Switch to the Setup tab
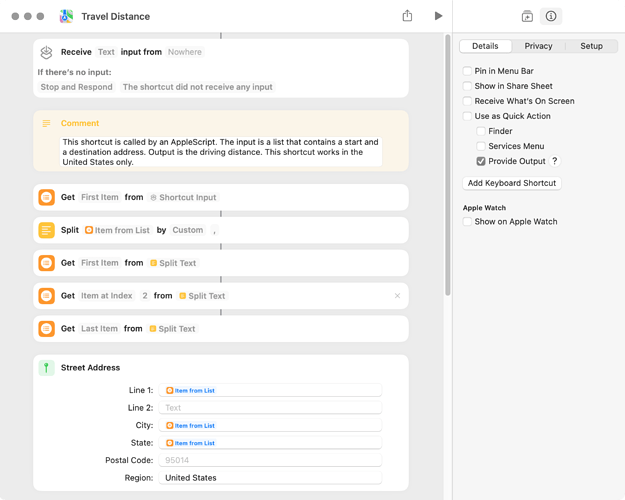The width and height of the screenshot is (625, 500). click(591, 46)
